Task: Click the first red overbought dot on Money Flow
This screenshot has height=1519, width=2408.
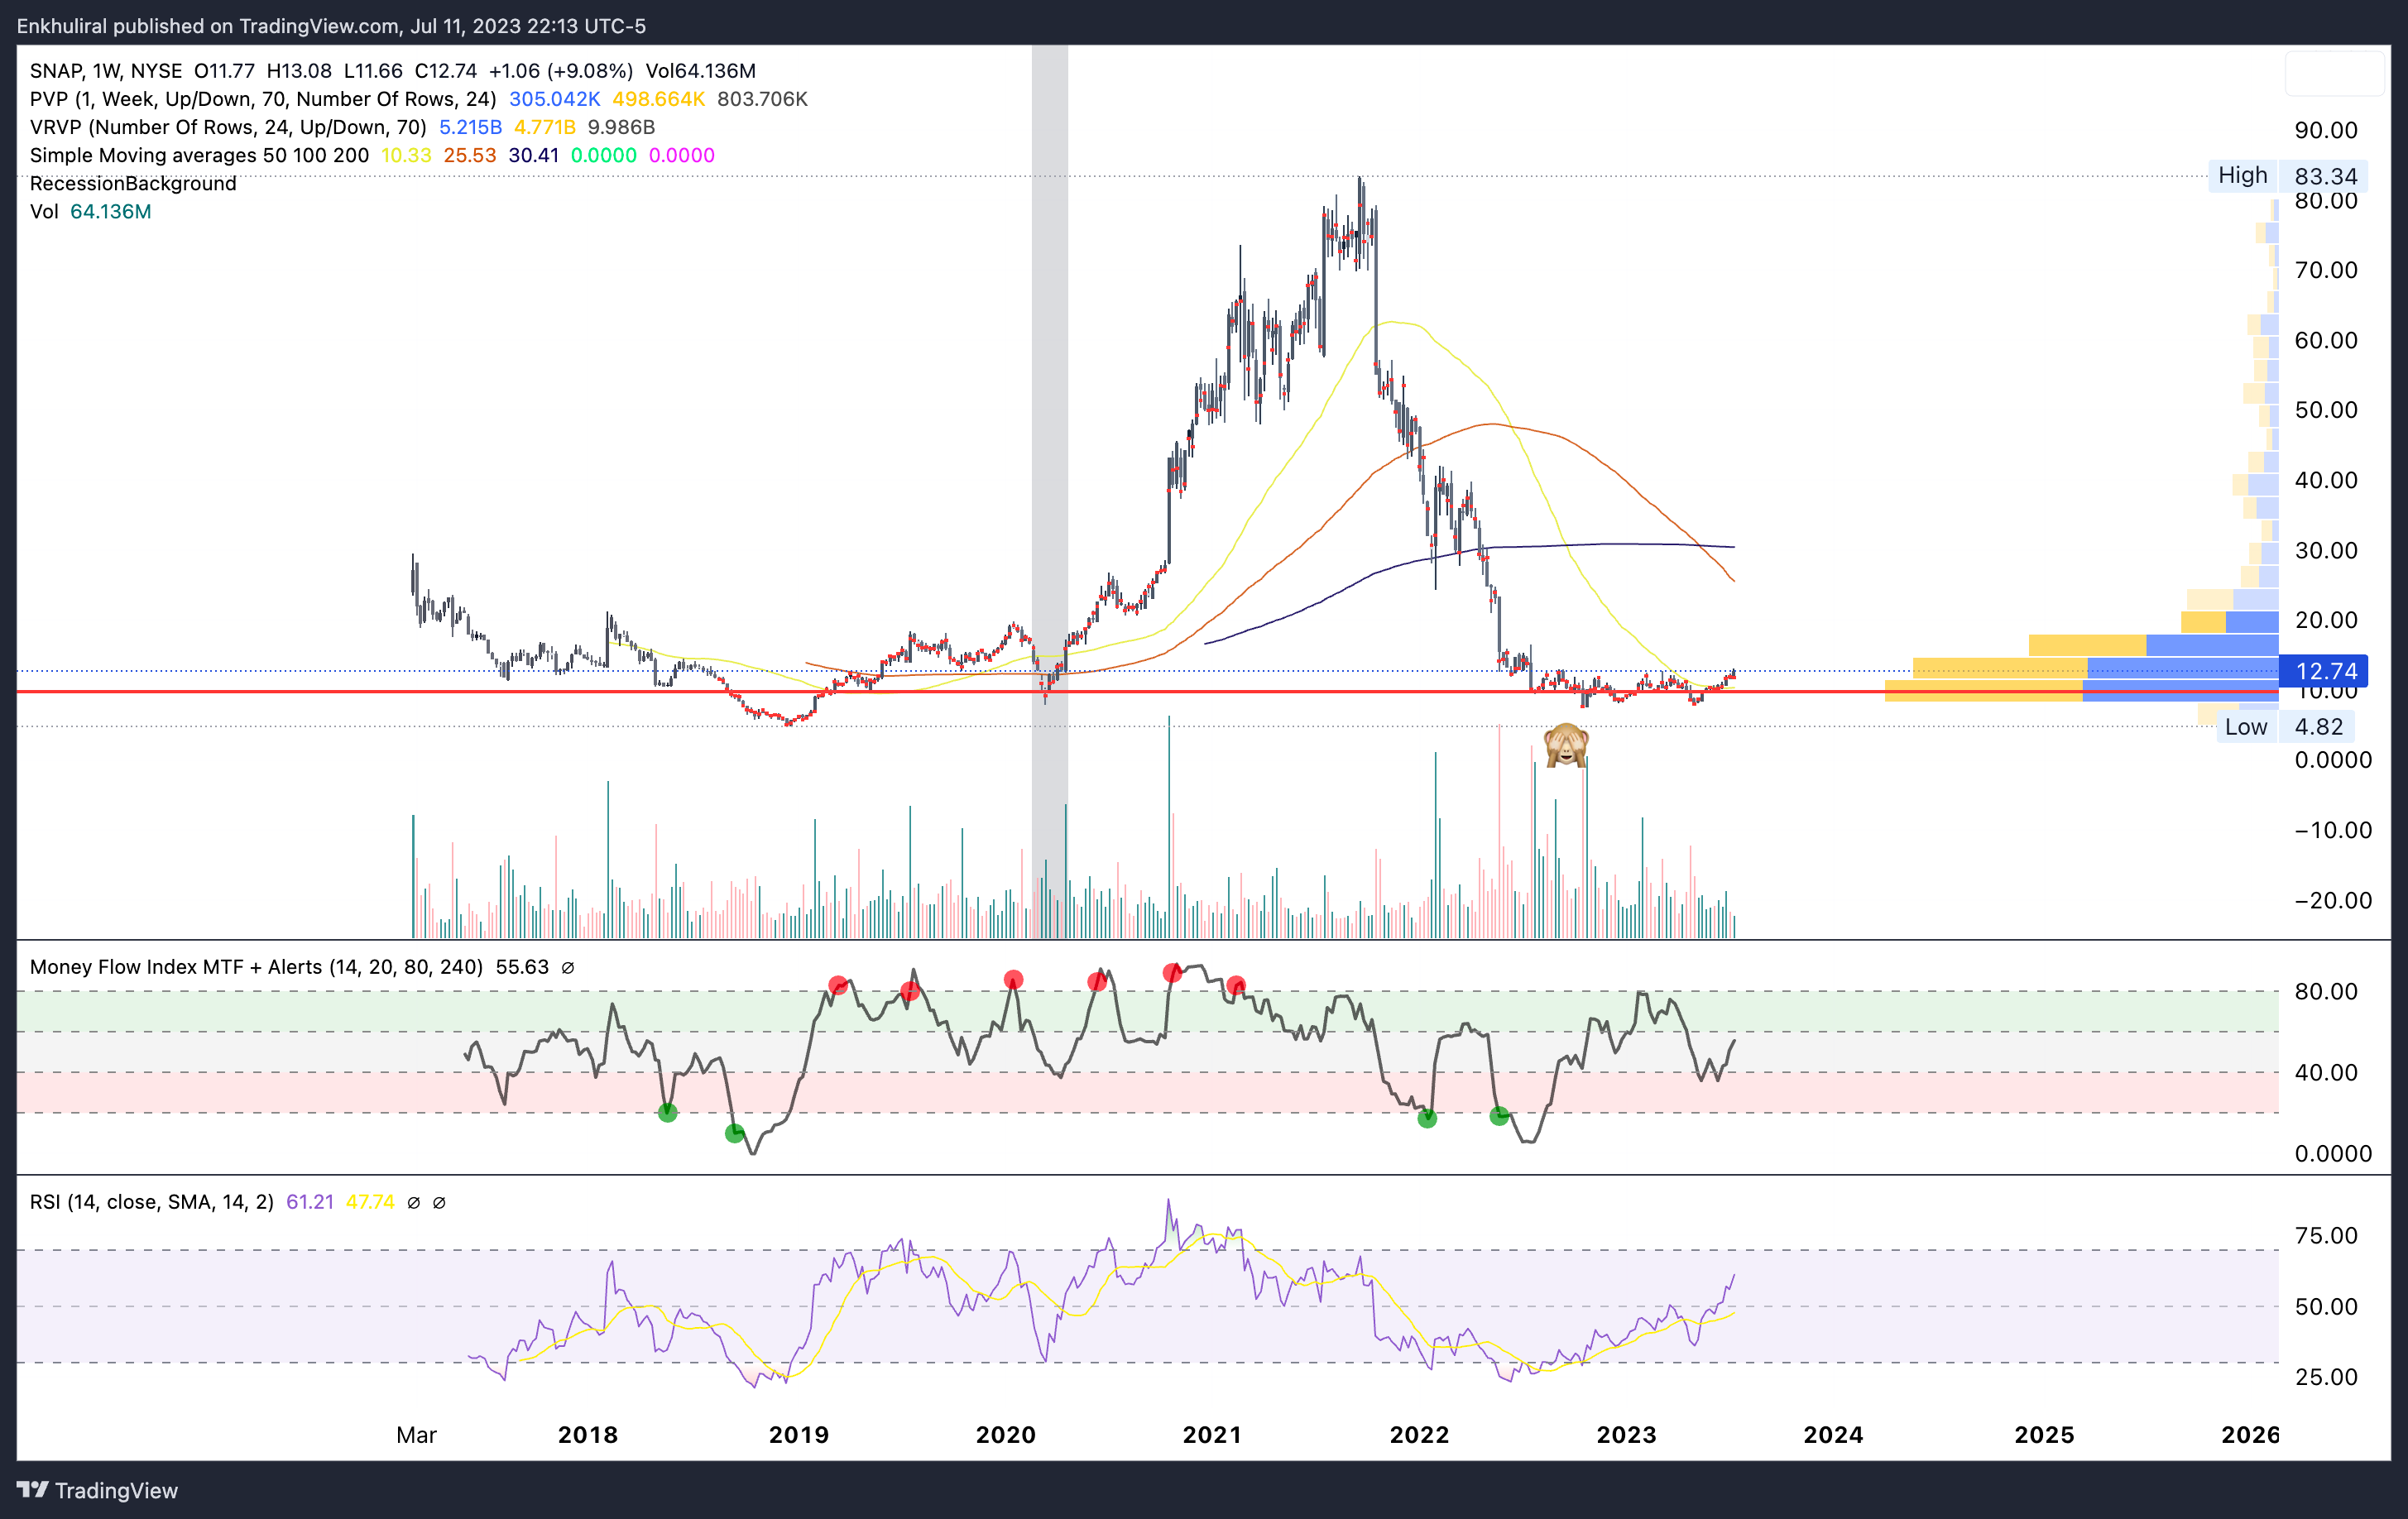Action: (838, 986)
